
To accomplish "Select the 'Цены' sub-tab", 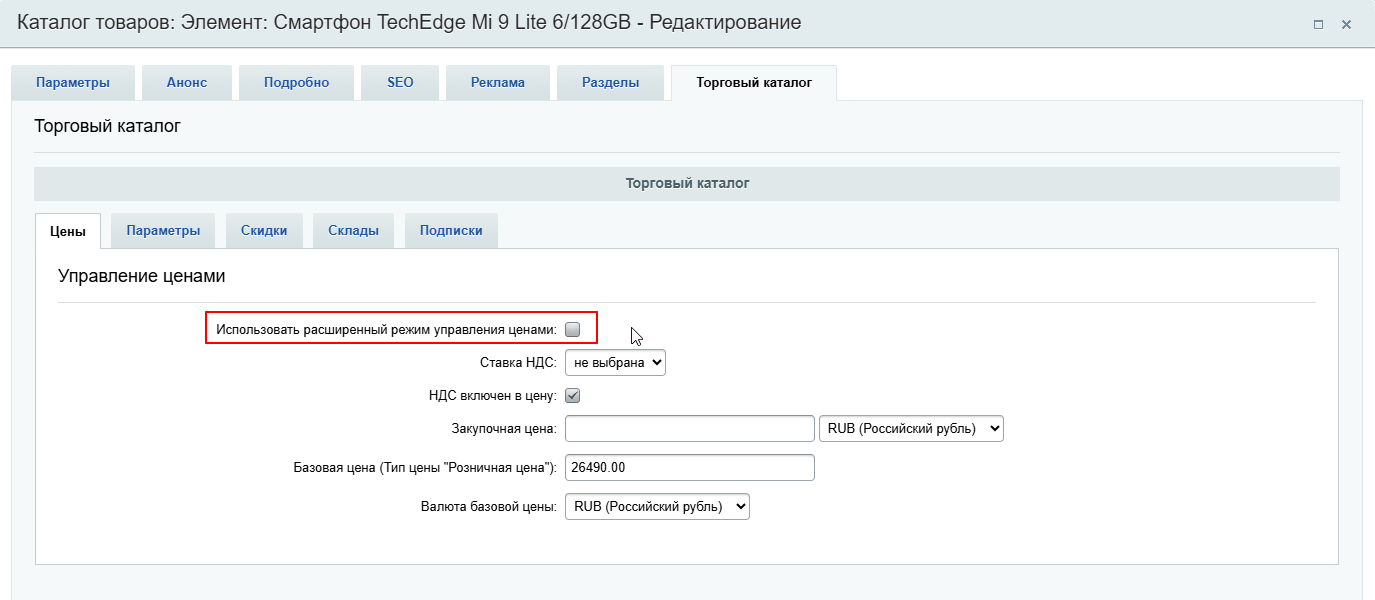I will click(67, 231).
